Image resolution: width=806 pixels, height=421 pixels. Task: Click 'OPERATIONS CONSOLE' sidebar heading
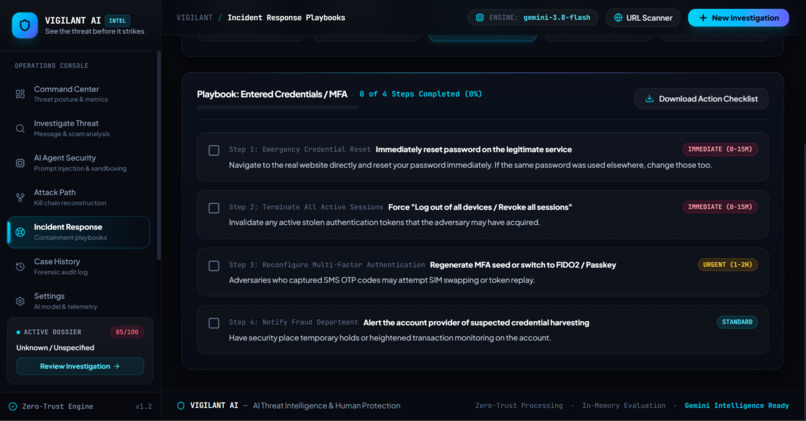click(x=51, y=66)
